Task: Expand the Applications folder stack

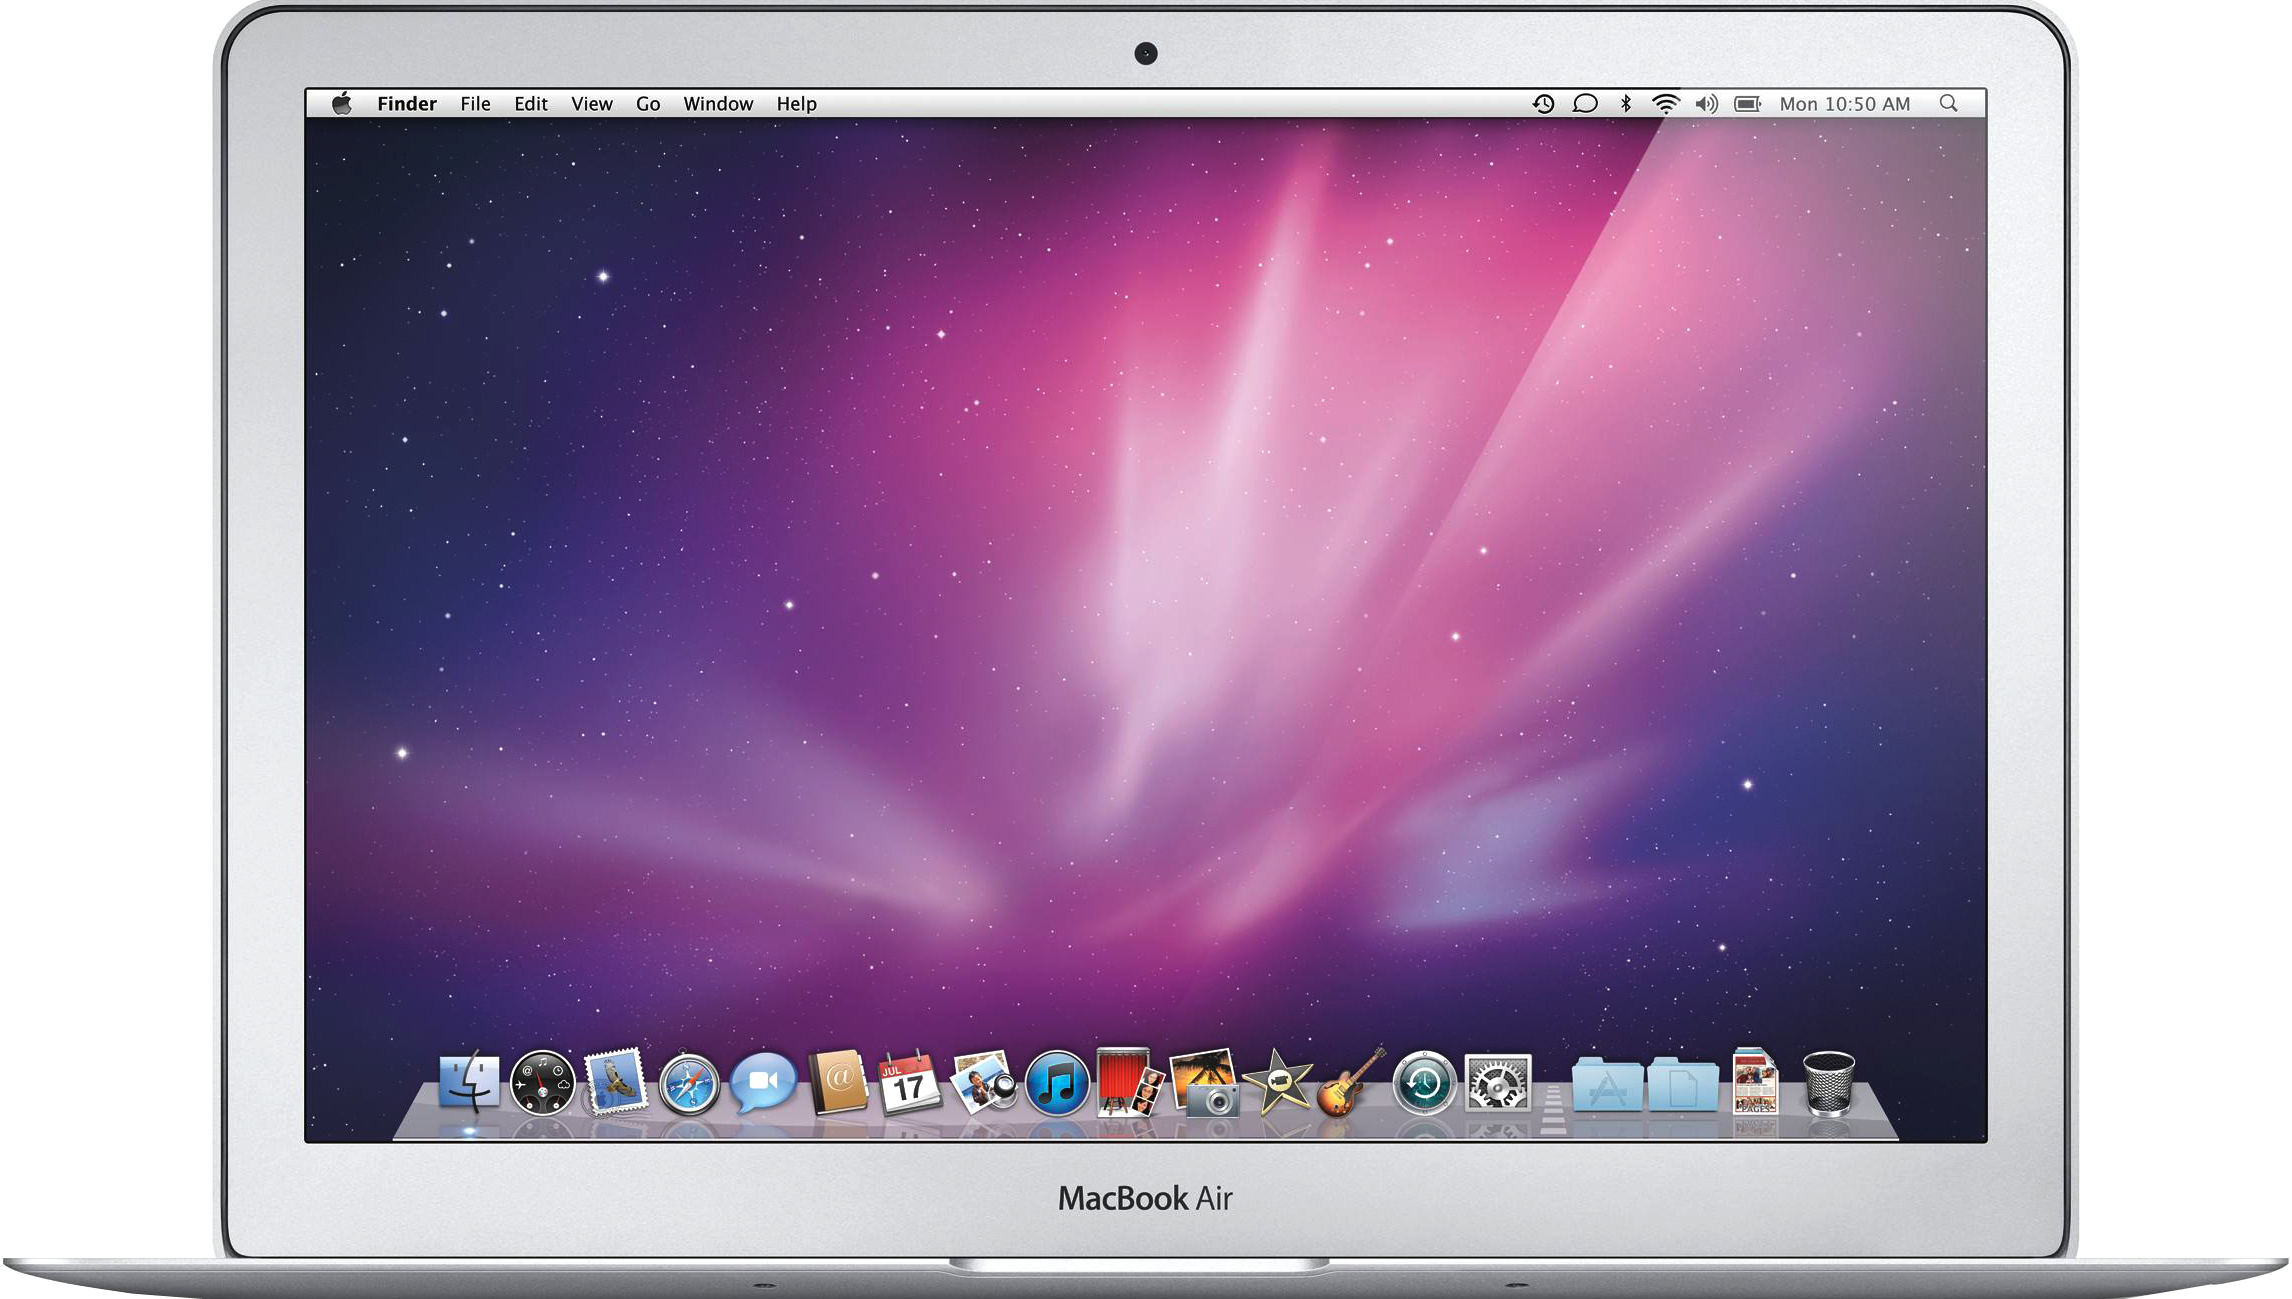Action: pyautogui.click(x=1606, y=1086)
